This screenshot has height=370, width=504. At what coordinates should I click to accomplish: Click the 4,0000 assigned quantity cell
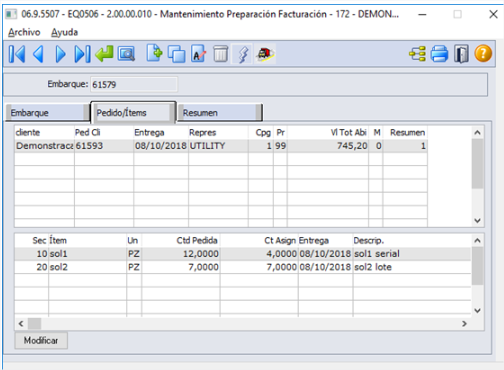tap(259, 254)
